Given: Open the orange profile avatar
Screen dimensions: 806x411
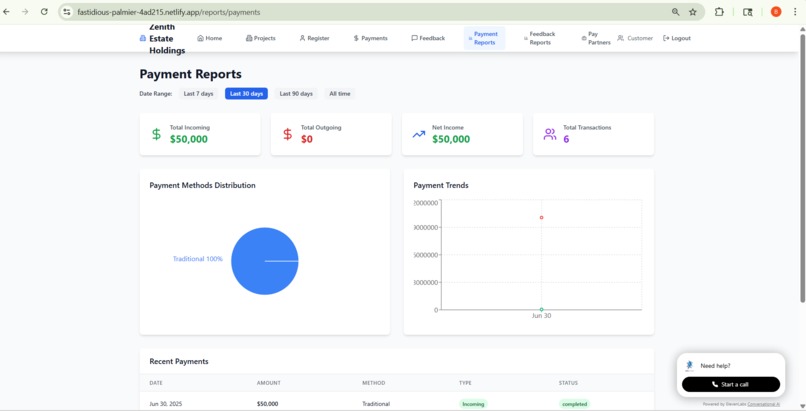Looking at the screenshot, I should coord(776,12).
